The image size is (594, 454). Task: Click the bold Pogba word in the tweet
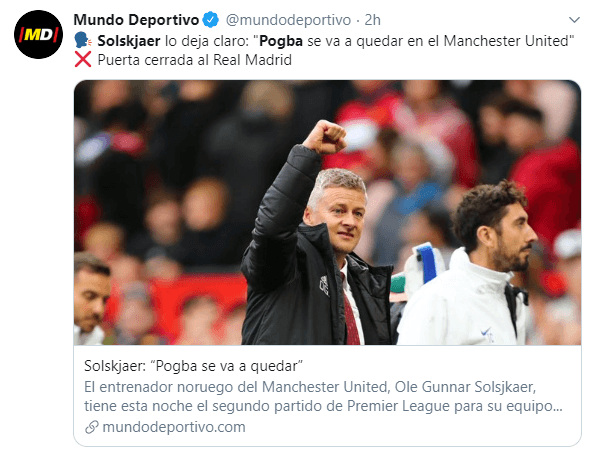tap(281, 41)
